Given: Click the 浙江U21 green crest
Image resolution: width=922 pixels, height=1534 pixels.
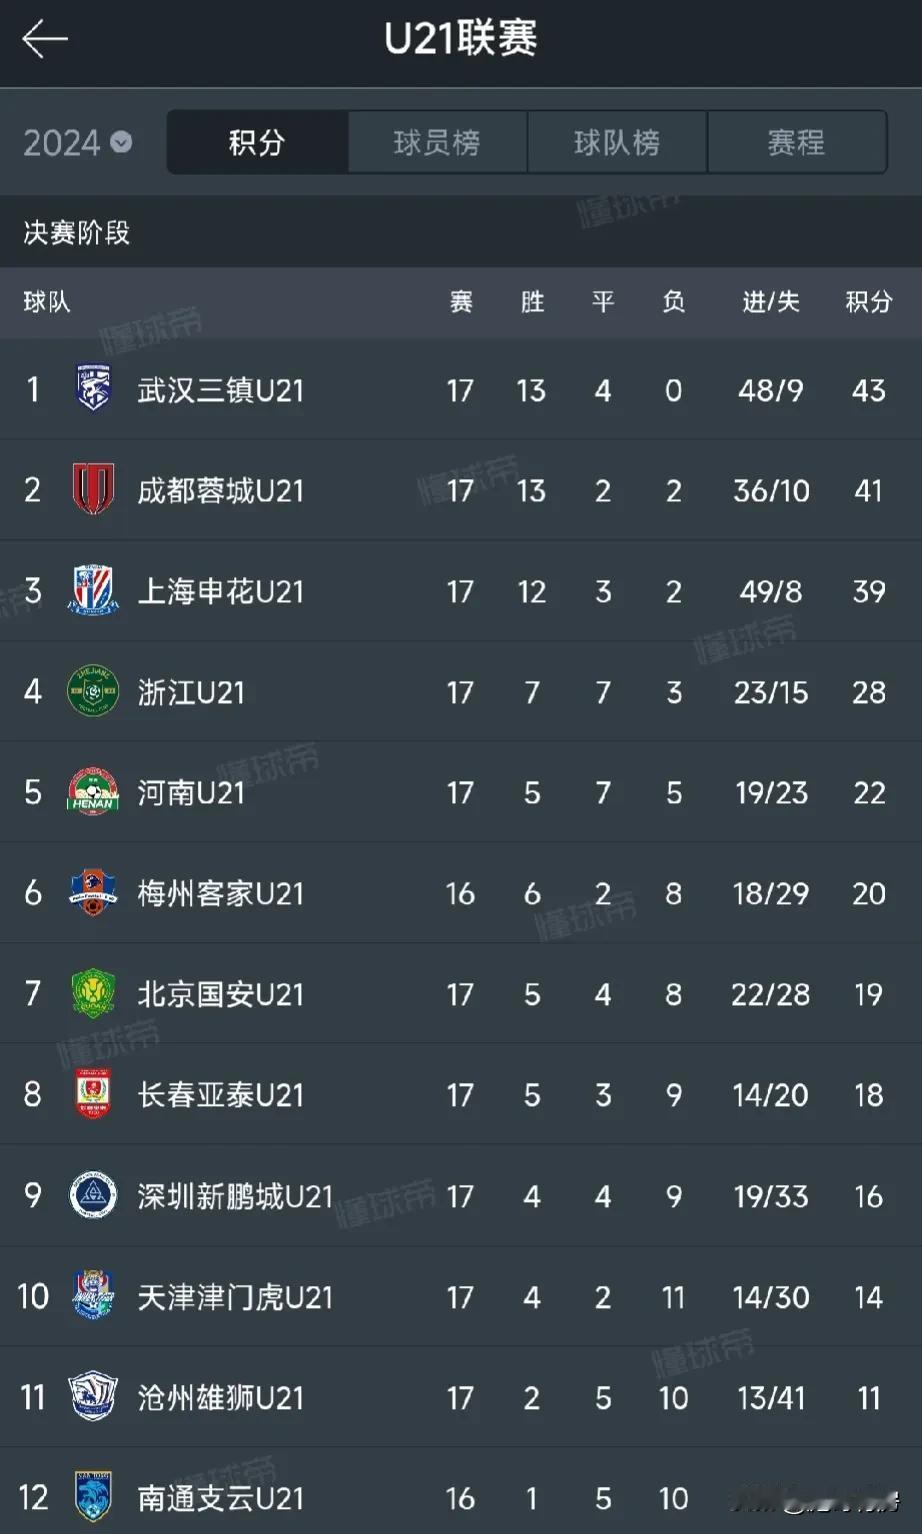Looking at the screenshot, I should click(93, 691).
